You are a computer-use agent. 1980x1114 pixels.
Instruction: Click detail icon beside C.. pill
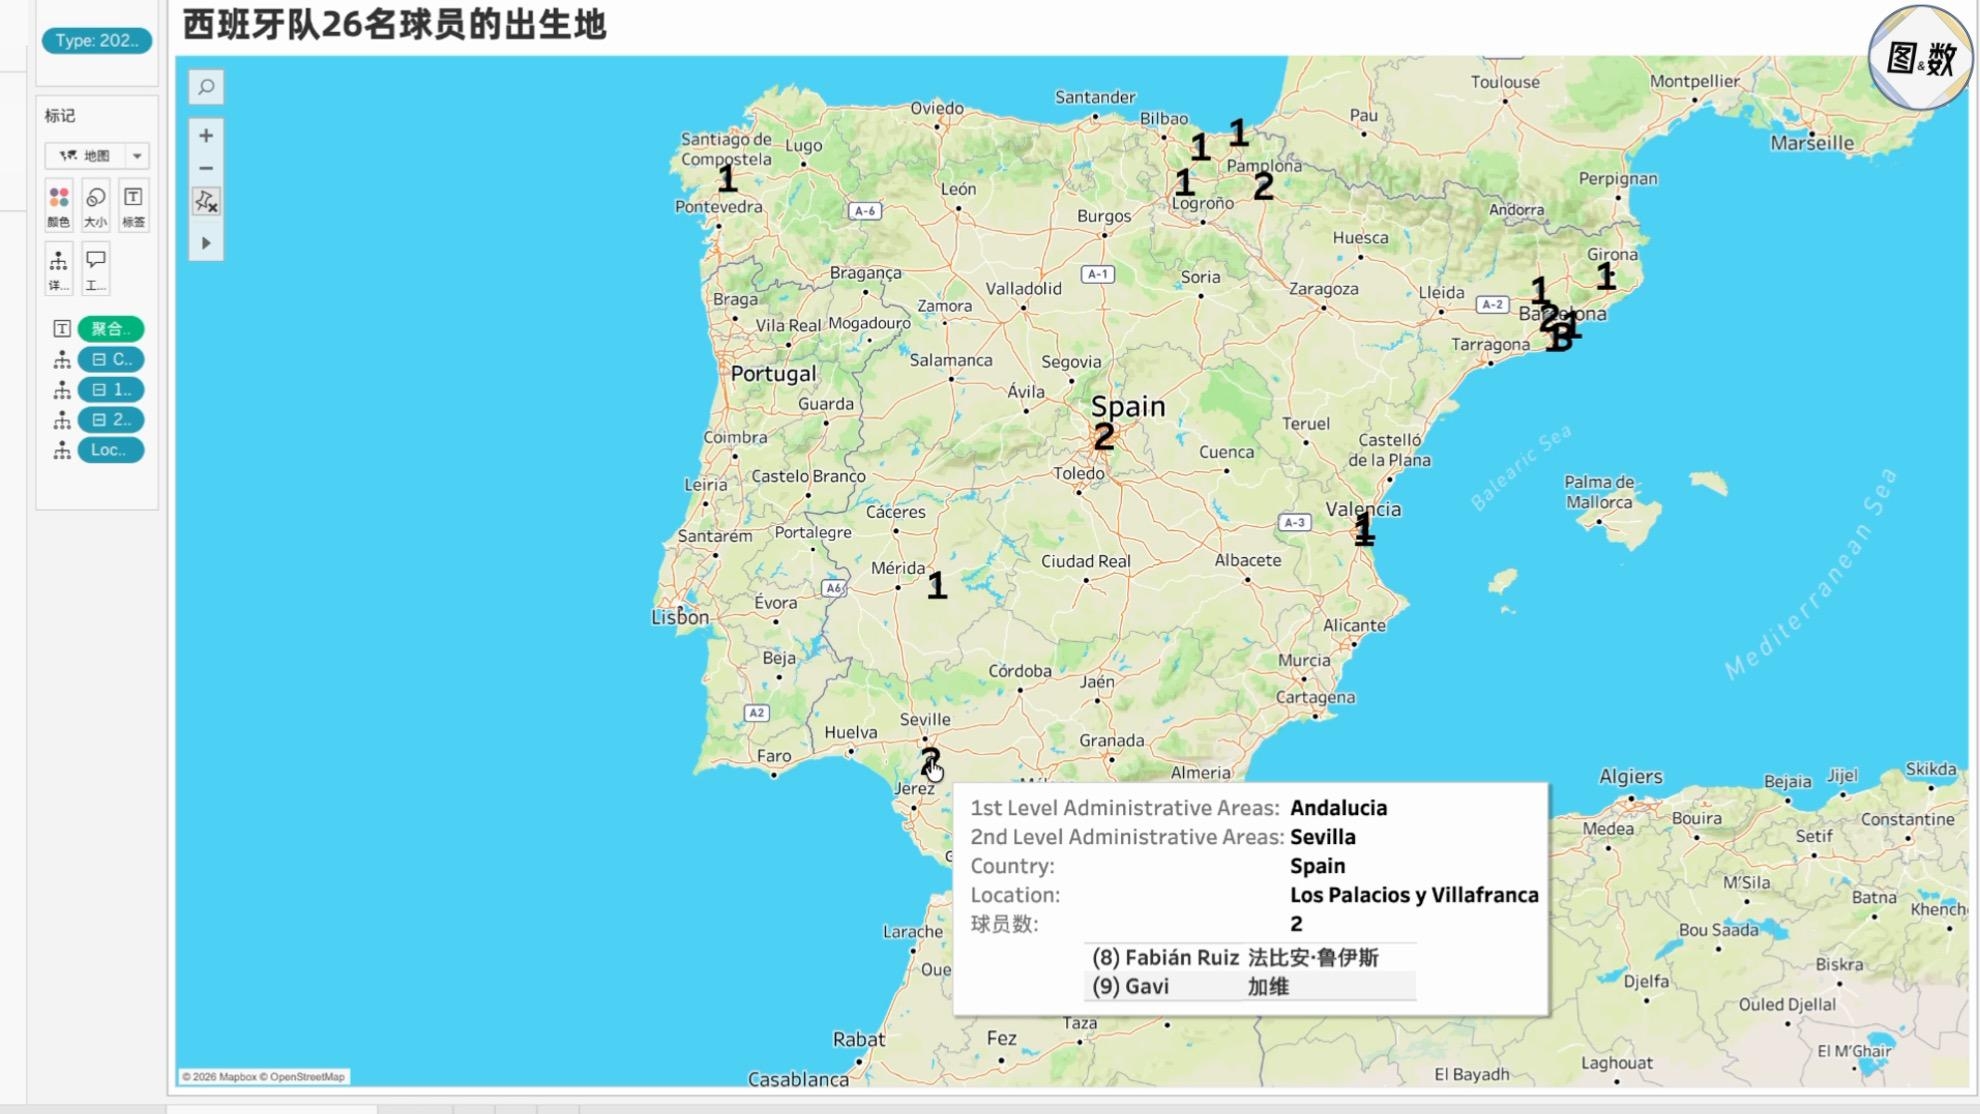61,359
